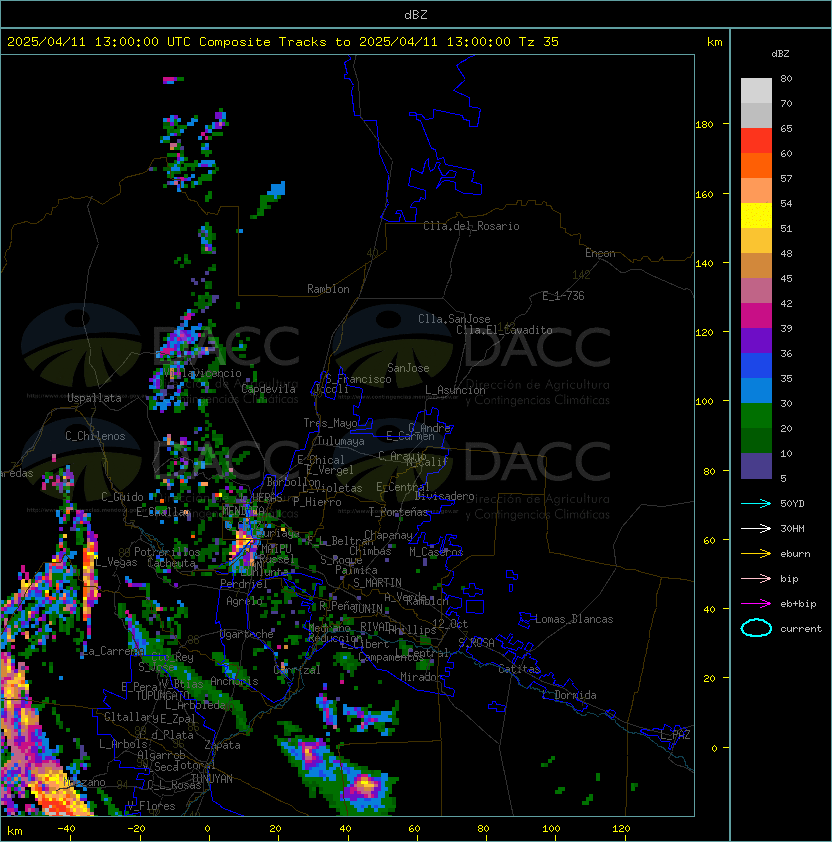Click the magenta eb+bip arrow legend icon
This screenshot has width=832, height=842.
tap(756, 604)
